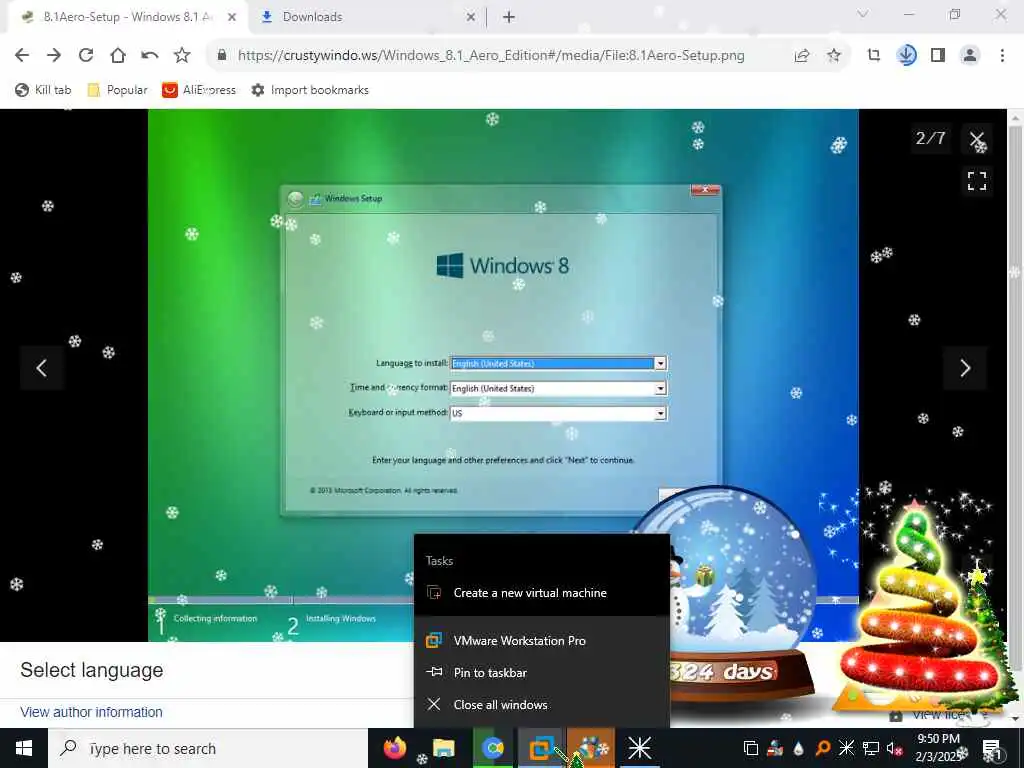Show the previous gallery image
Viewport: 1024px width, 768px height.
pos(42,368)
